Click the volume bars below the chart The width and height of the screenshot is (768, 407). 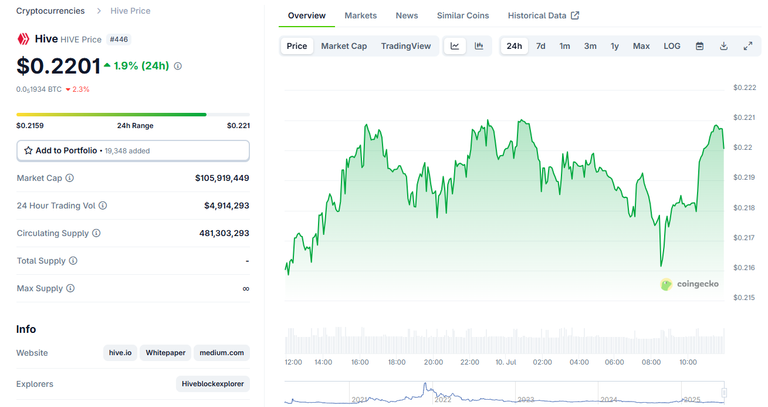point(504,341)
